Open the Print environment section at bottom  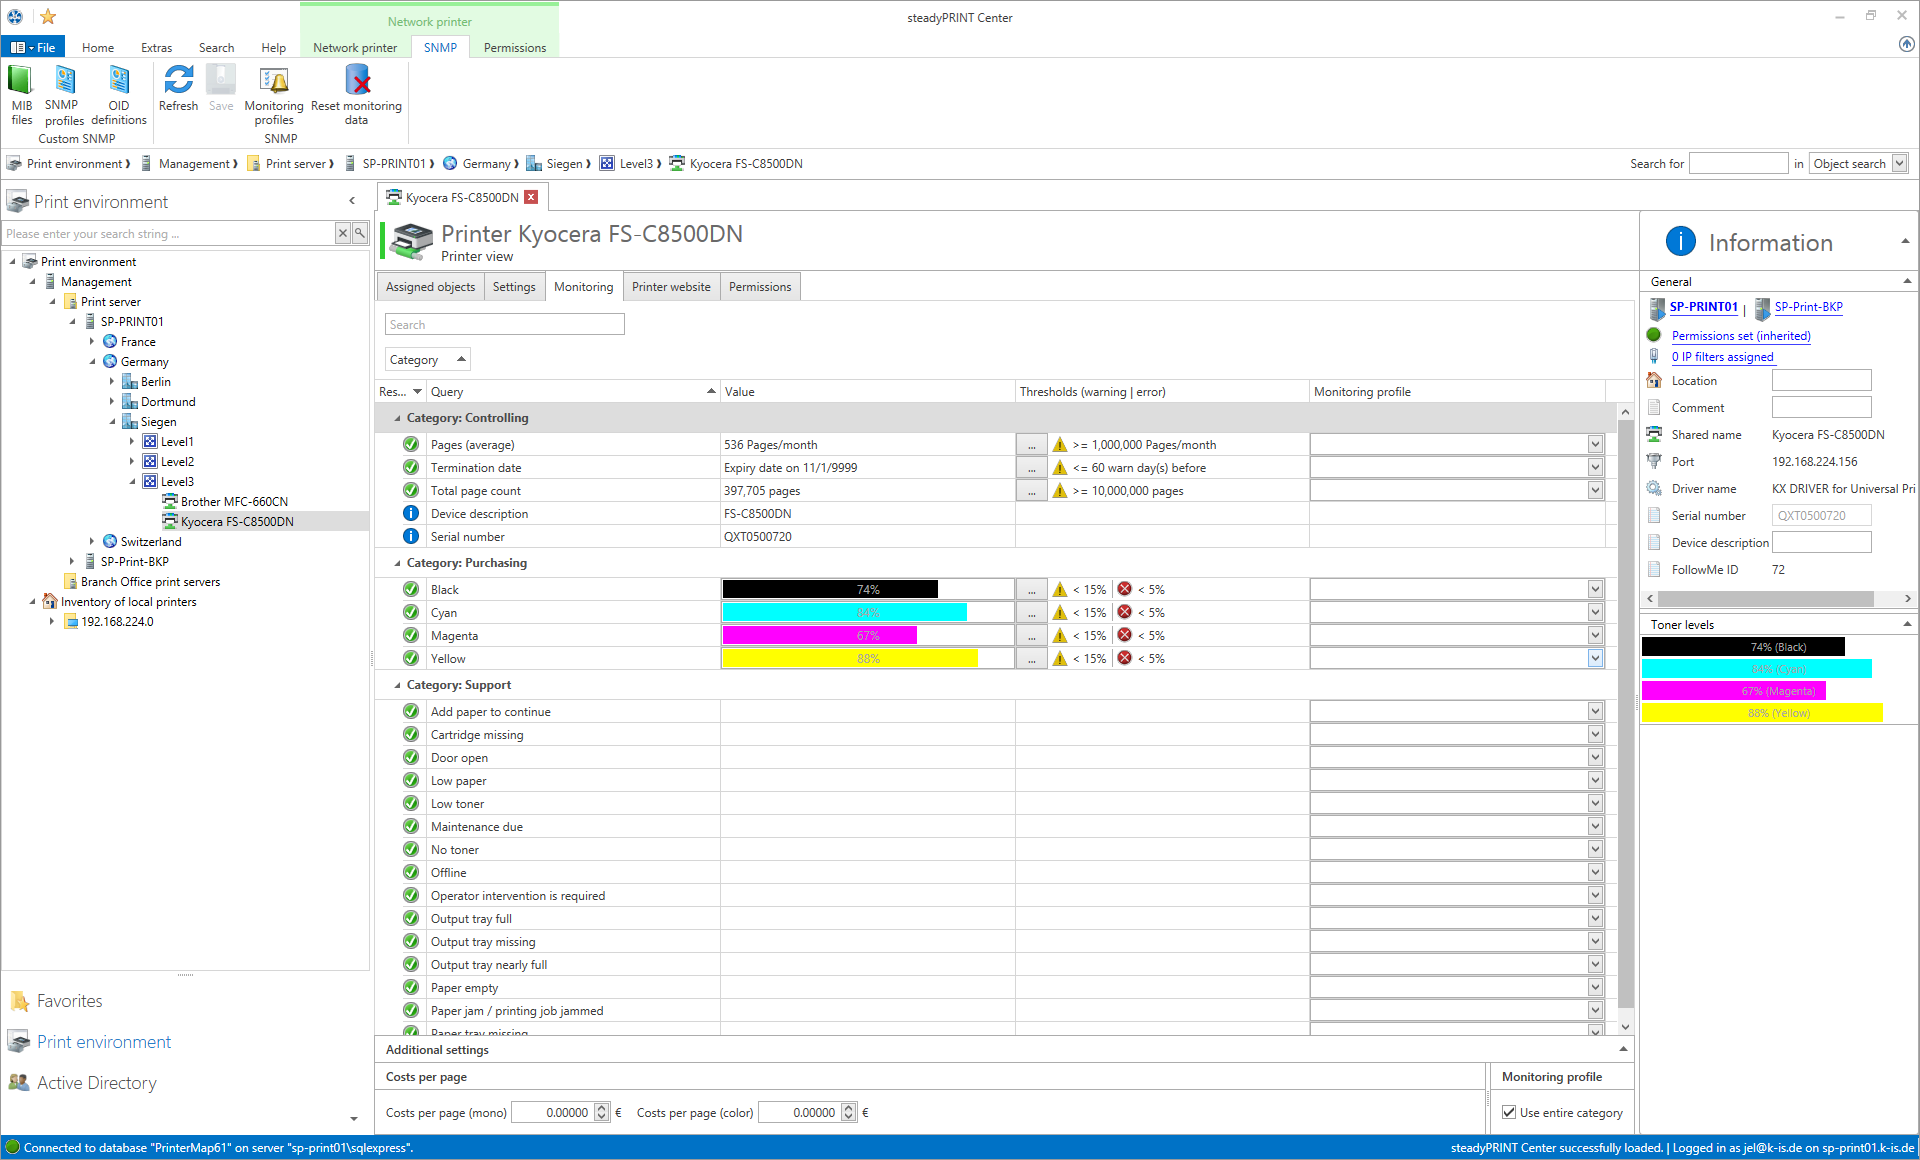(104, 1042)
